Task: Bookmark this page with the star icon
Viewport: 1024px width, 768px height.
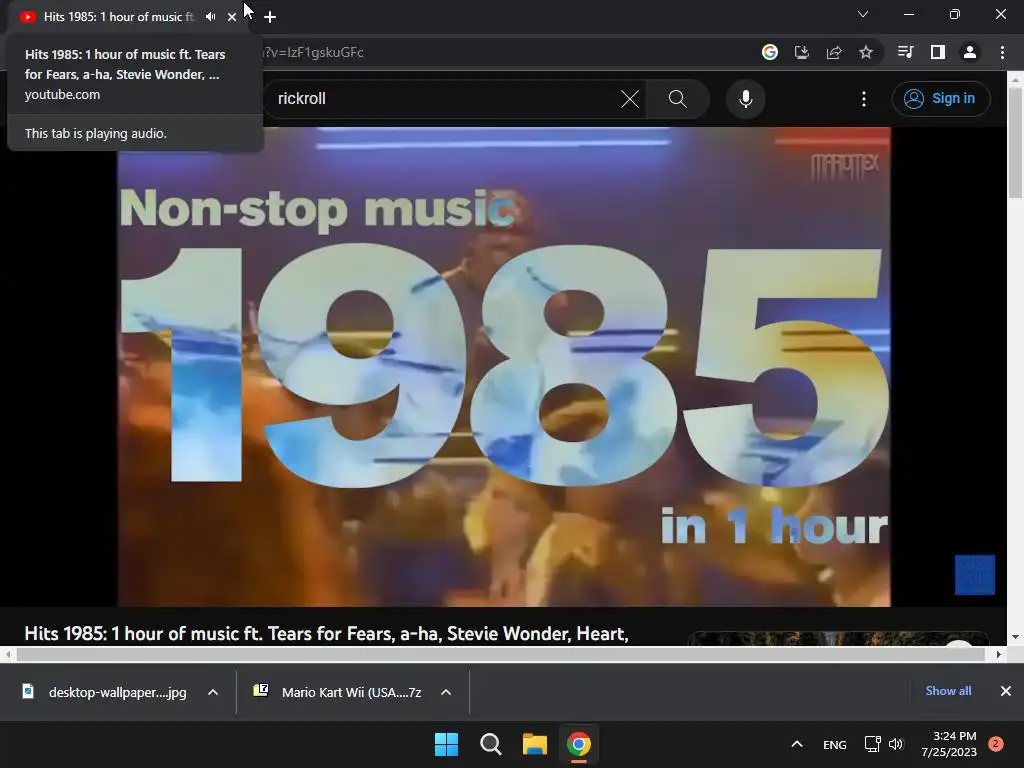Action: pos(866,52)
